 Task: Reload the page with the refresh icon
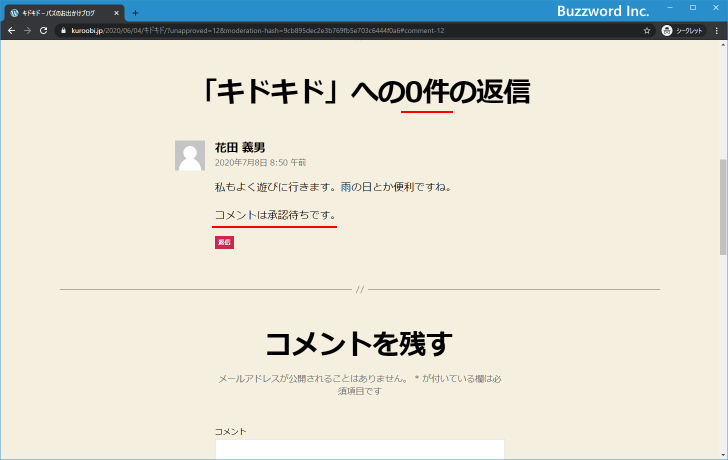[x=44, y=31]
